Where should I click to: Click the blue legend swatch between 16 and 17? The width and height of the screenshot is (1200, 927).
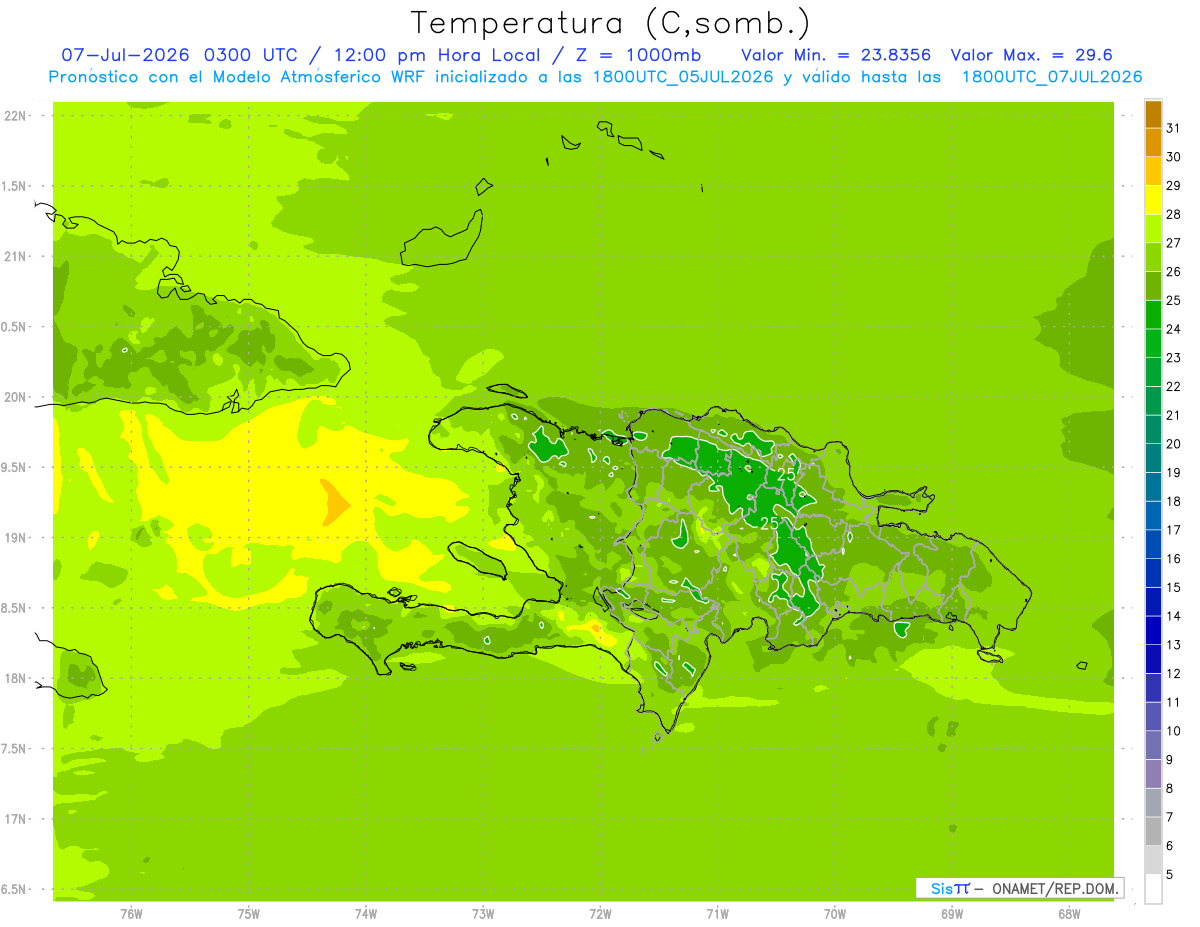click(x=1153, y=544)
